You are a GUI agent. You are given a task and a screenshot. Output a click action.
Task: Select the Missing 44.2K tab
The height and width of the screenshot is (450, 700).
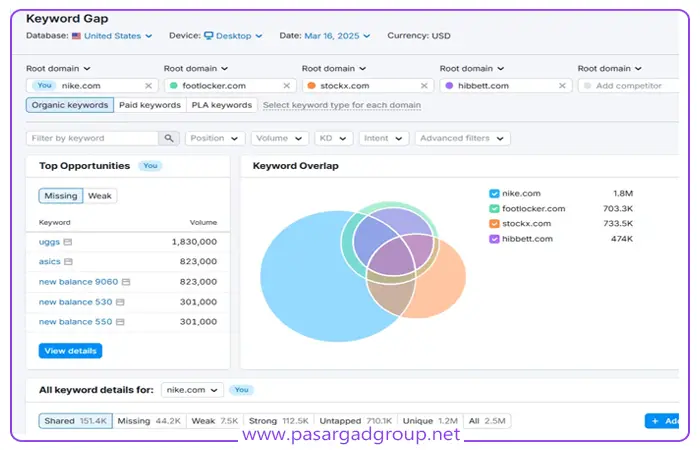point(149,421)
